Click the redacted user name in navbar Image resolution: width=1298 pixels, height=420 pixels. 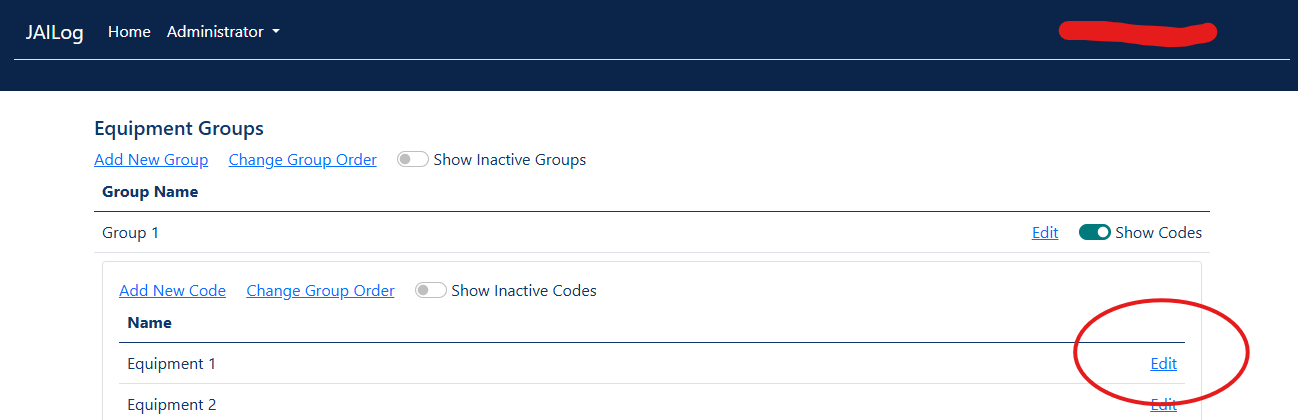coord(1137,32)
